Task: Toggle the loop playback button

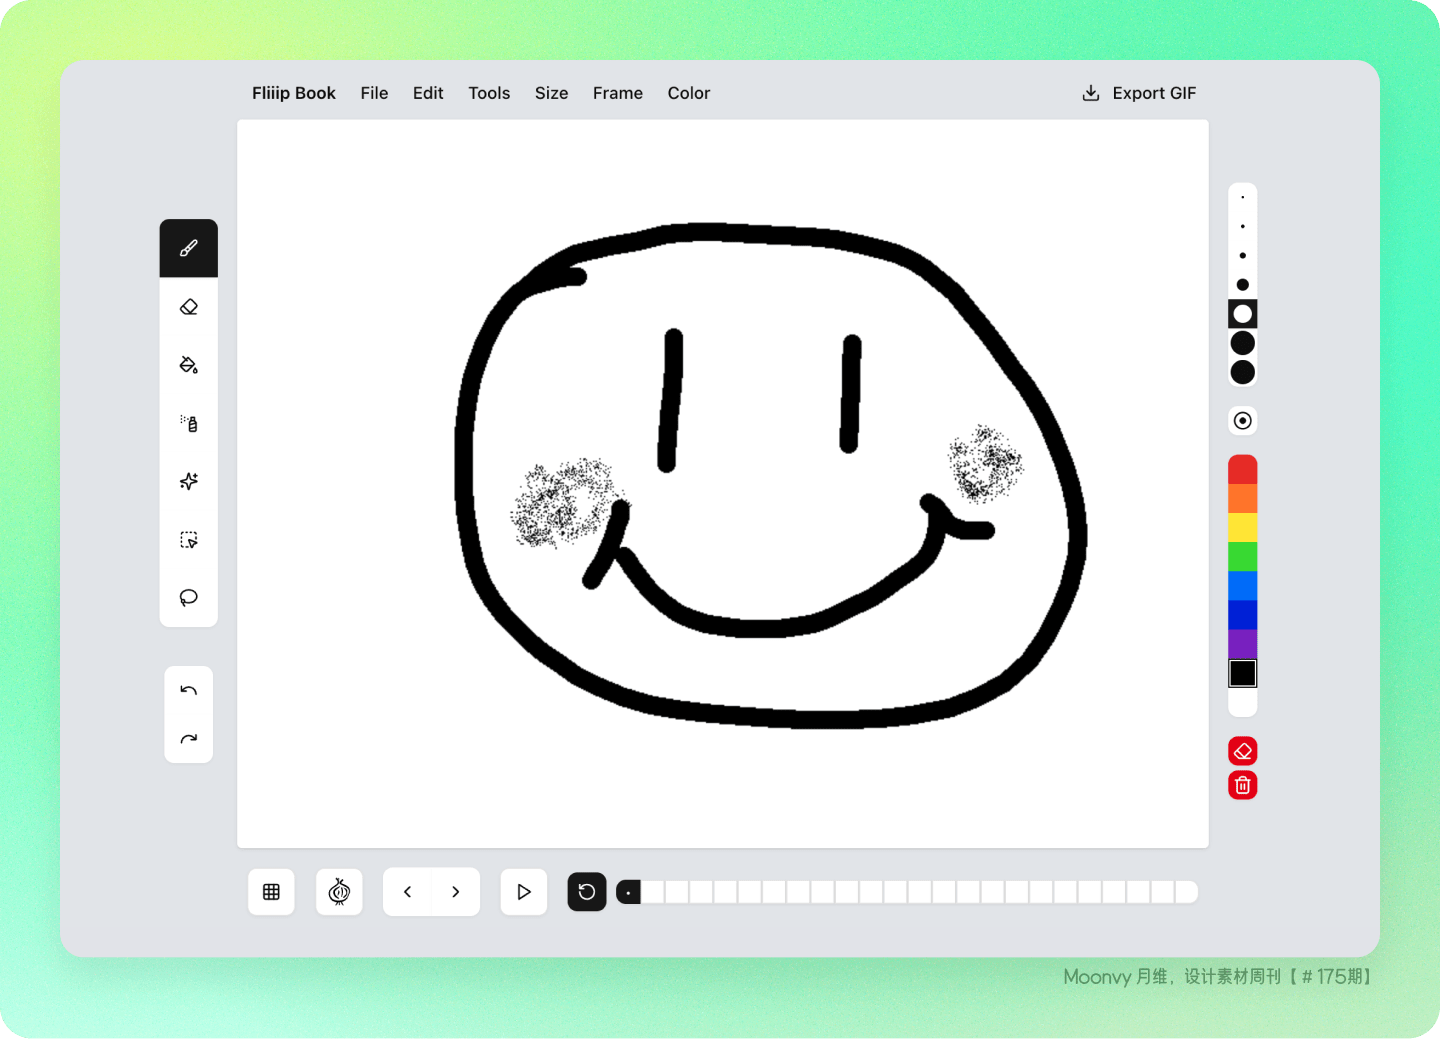Action: click(587, 892)
